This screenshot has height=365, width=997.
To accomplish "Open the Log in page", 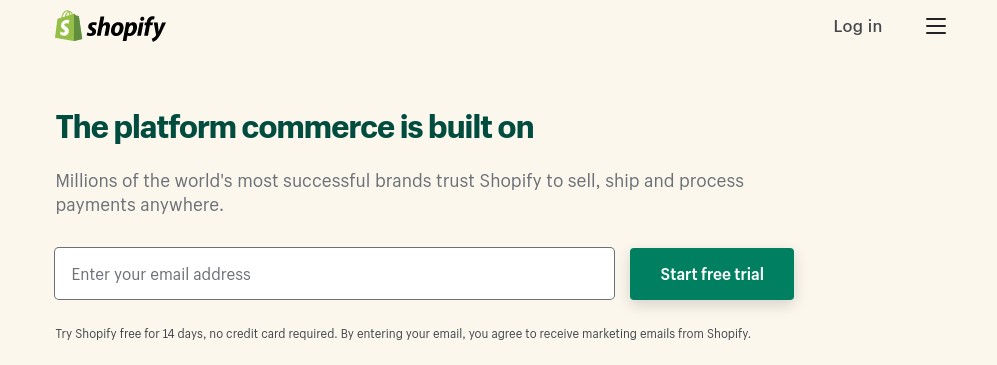I will 857,26.
